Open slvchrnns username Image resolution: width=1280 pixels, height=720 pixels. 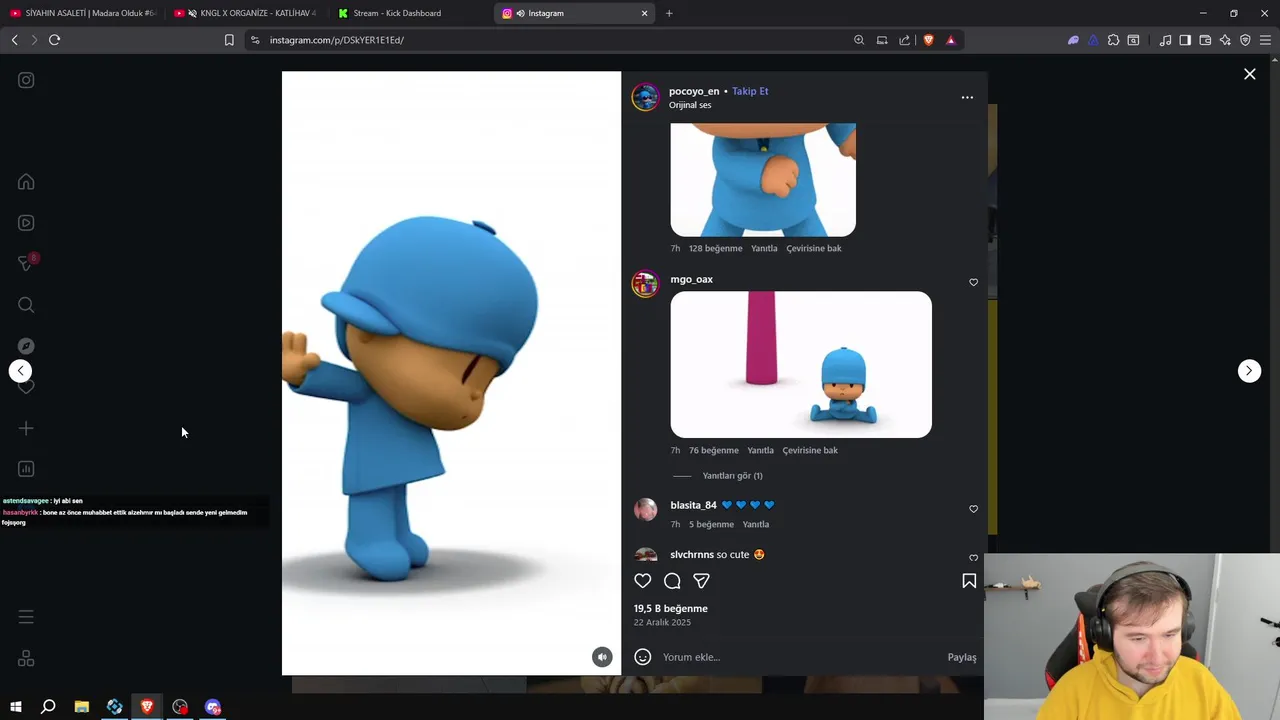tap(692, 554)
